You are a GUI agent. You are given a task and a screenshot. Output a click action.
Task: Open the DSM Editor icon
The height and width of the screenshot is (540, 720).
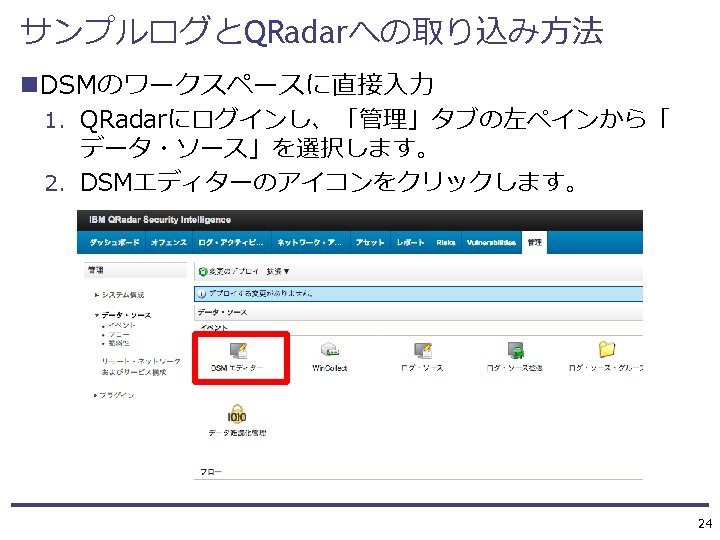239,351
